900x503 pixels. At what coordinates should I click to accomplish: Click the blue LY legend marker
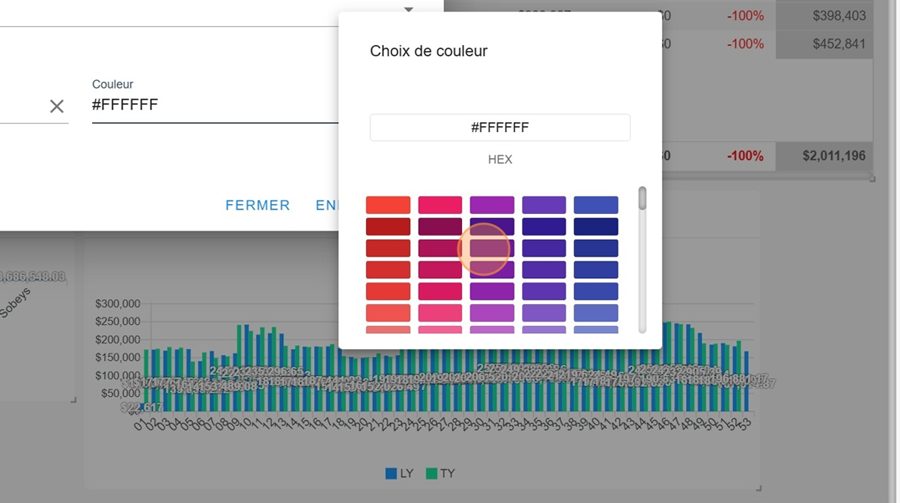[x=391, y=474]
